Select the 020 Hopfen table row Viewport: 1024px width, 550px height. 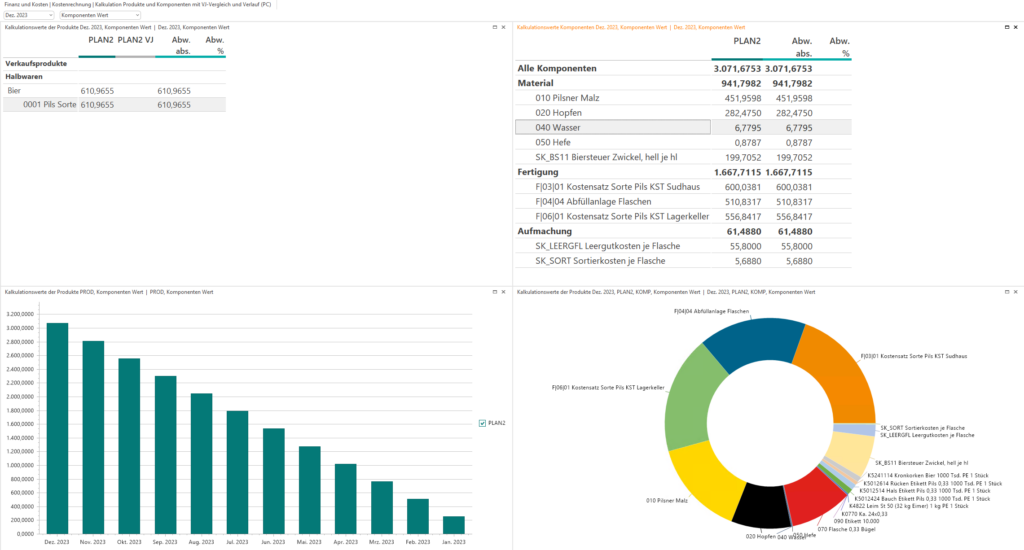(x=683, y=113)
